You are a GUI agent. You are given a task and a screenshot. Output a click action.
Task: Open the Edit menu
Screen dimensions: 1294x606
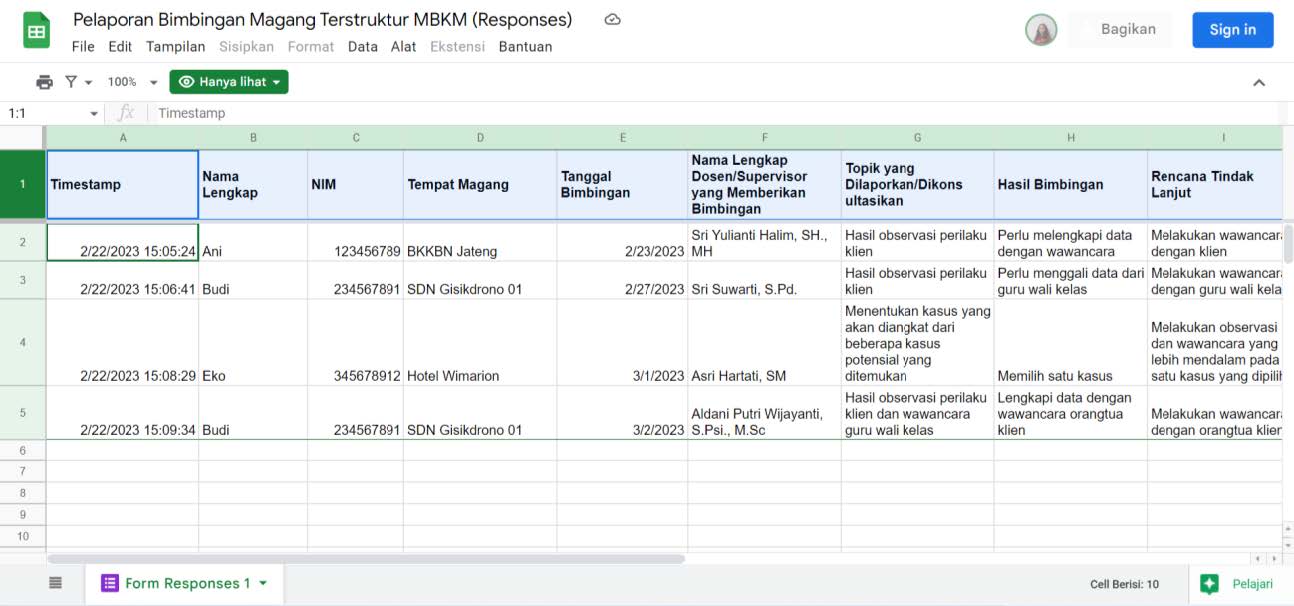coord(120,46)
